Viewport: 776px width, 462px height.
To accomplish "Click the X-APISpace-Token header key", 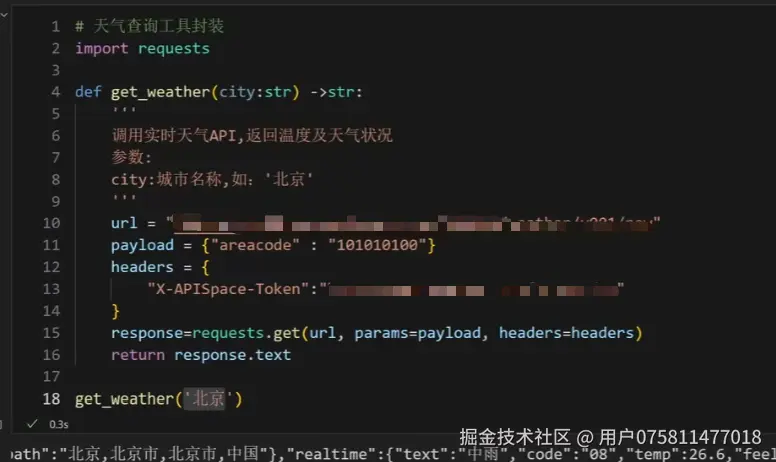I will (x=228, y=289).
